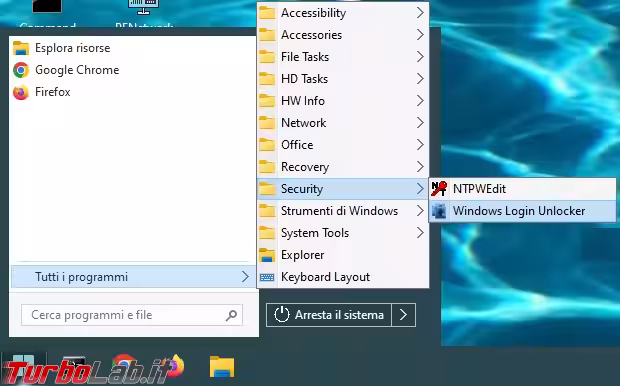Viewport: 620px width, 386px height.
Task: Click the Office folder icon
Action: [267, 145]
